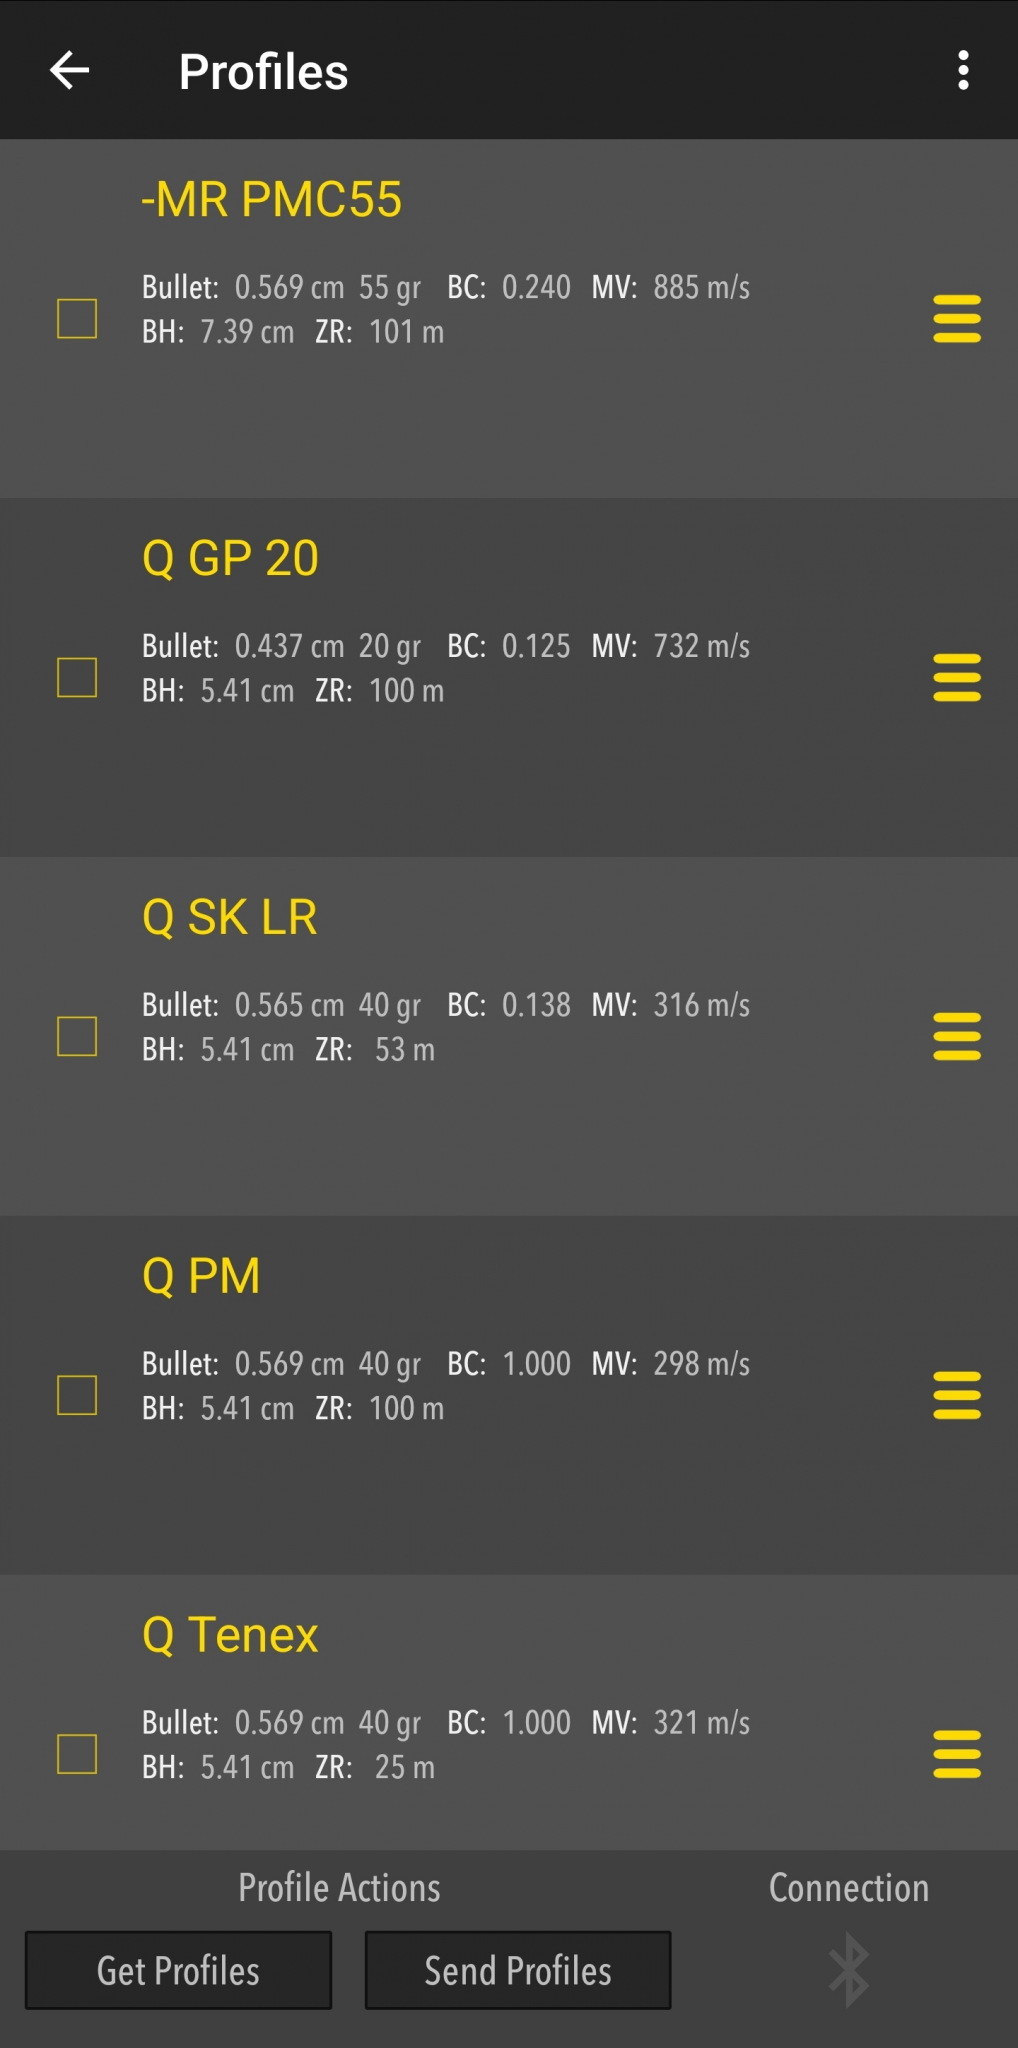This screenshot has height=2048, width=1018.
Task: Tap the Bluetooth connection icon
Action: click(849, 1970)
